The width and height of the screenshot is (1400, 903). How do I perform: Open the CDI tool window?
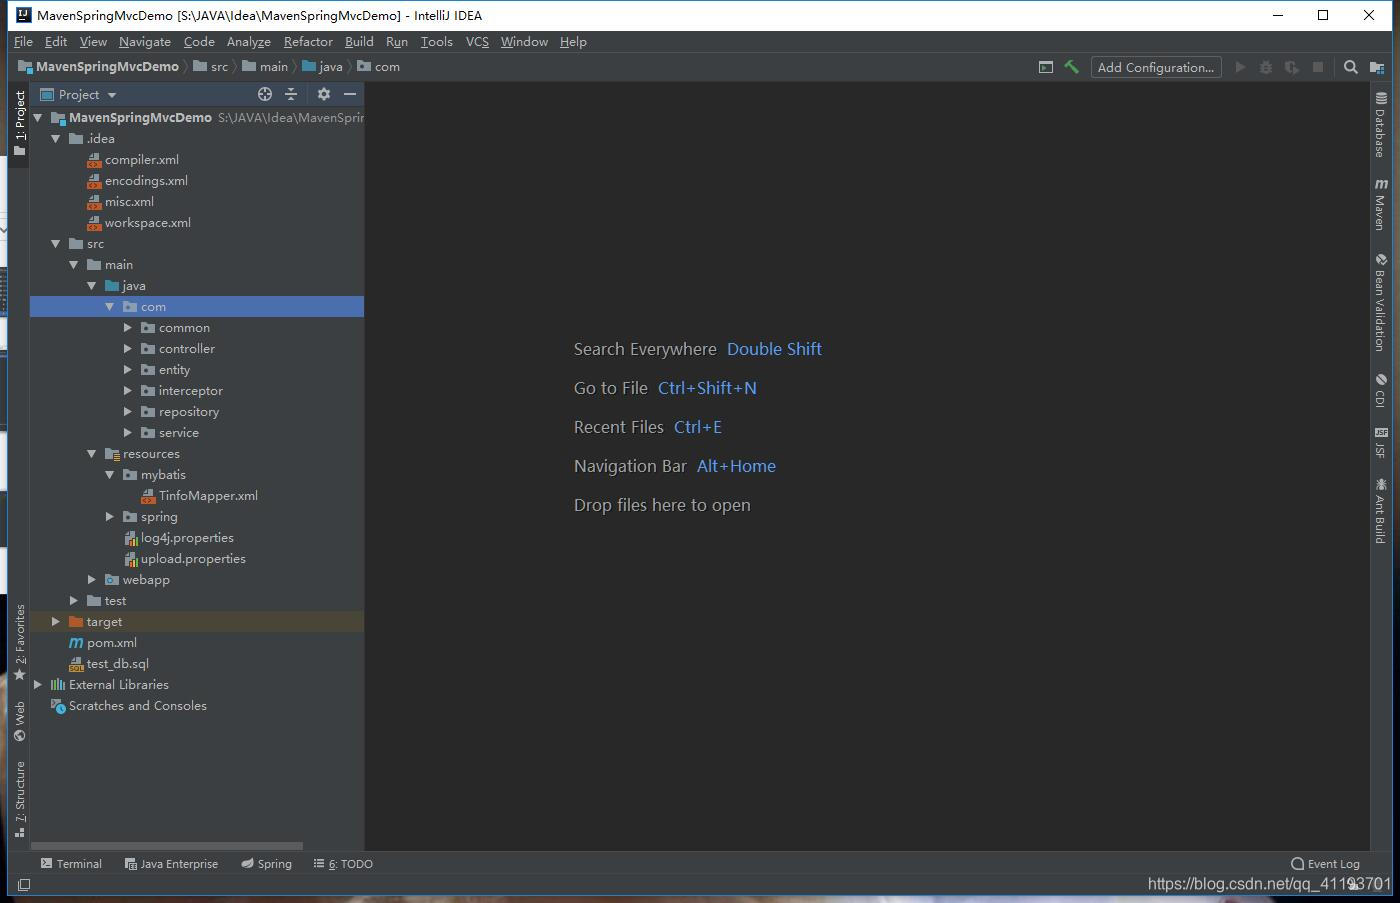pos(1380,390)
